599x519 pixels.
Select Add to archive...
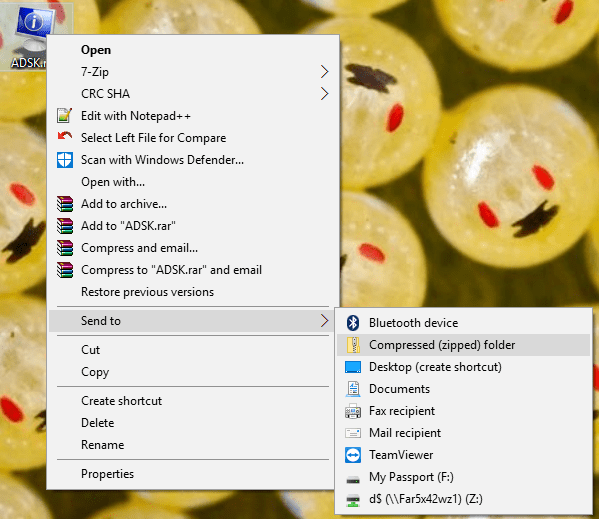193,204
